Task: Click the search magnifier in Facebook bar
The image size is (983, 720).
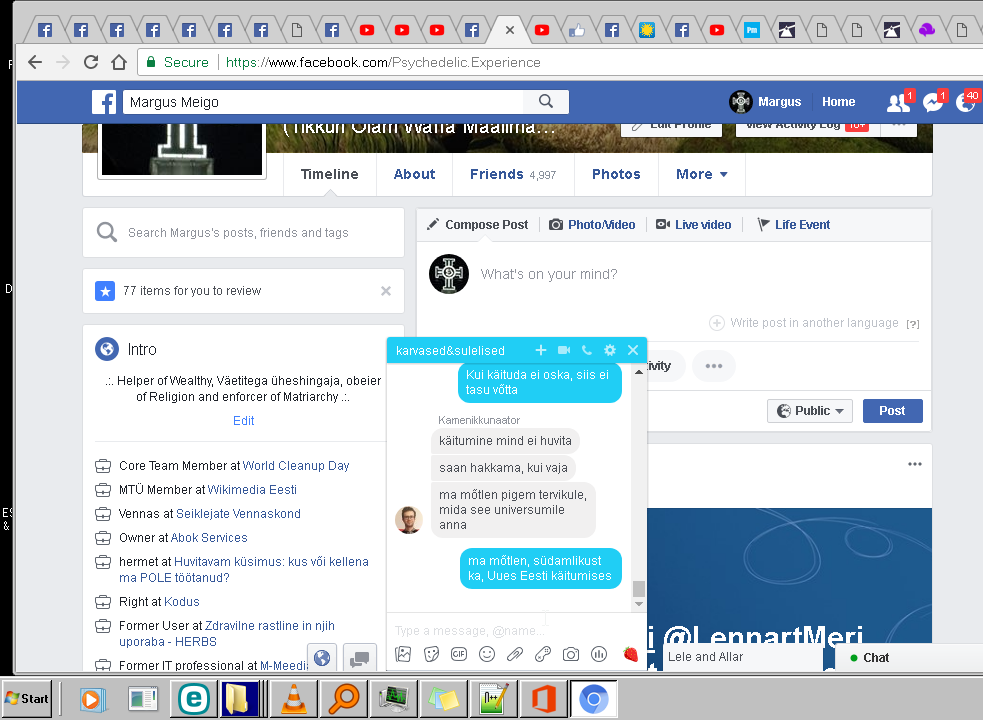Action: tap(545, 102)
